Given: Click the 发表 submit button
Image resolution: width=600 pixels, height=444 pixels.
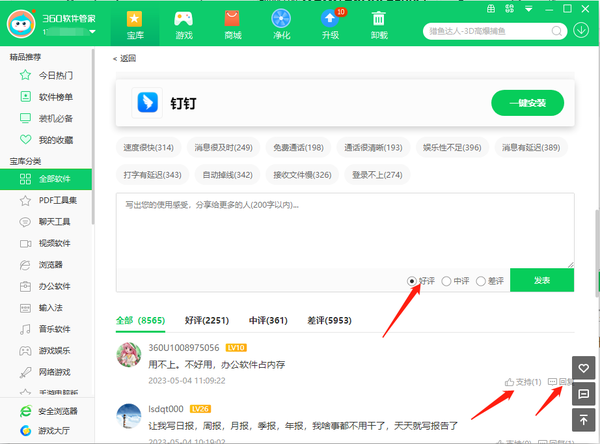Looking at the screenshot, I should [541, 281].
